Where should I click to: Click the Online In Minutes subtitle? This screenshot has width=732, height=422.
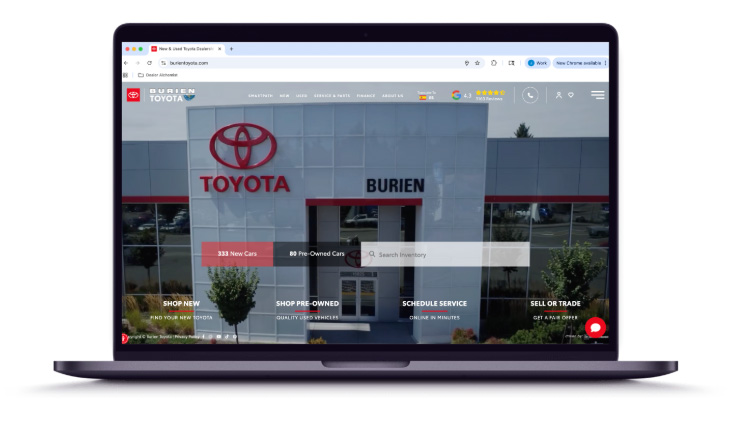[435, 317]
